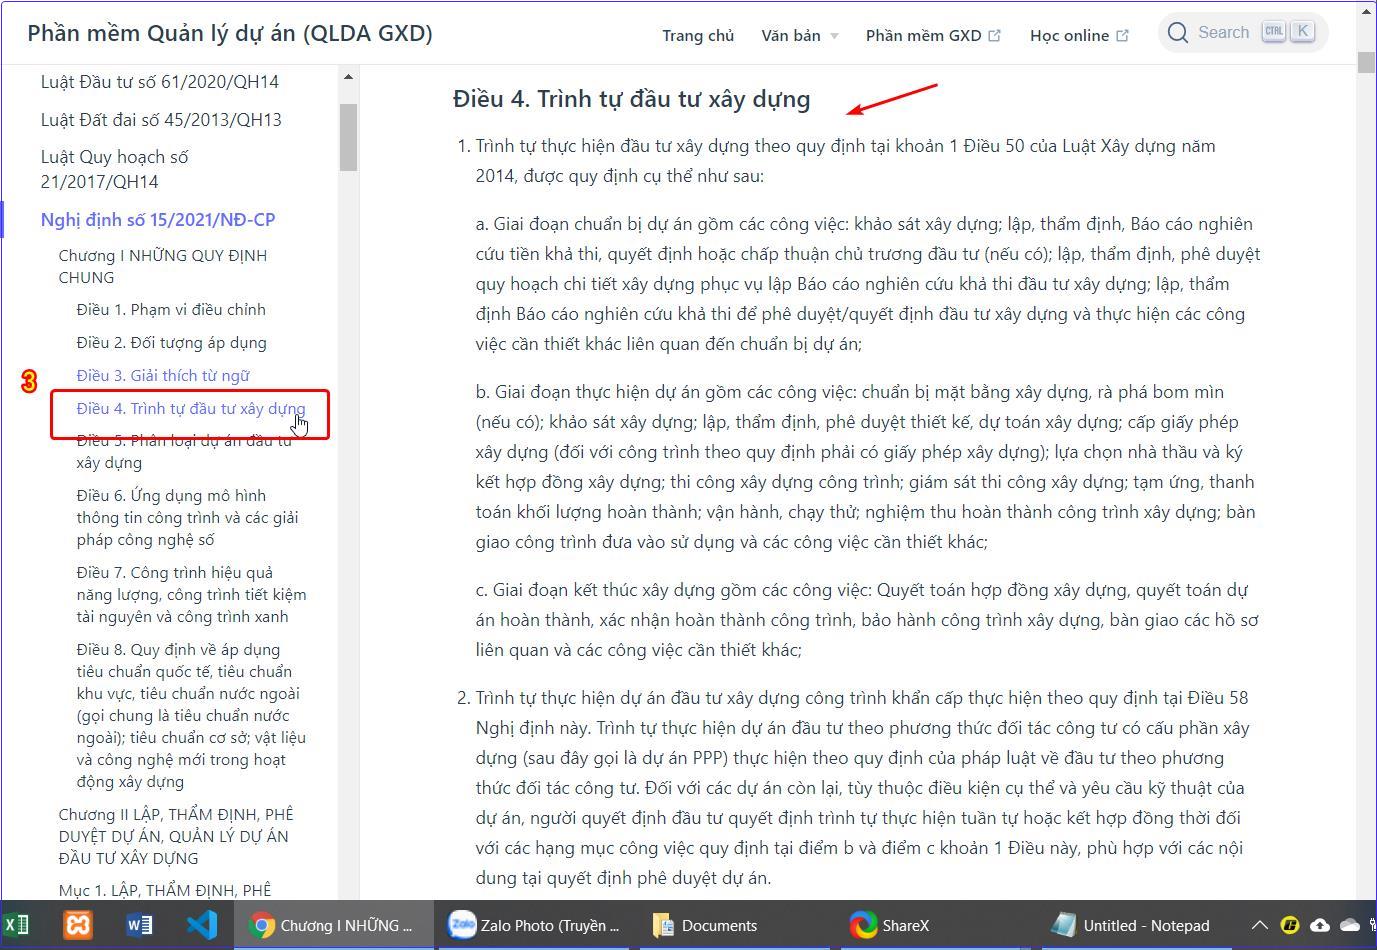The width and height of the screenshot is (1377, 950).
Task: Open Word from the taskbar
Action: click(x=140, y=925)
